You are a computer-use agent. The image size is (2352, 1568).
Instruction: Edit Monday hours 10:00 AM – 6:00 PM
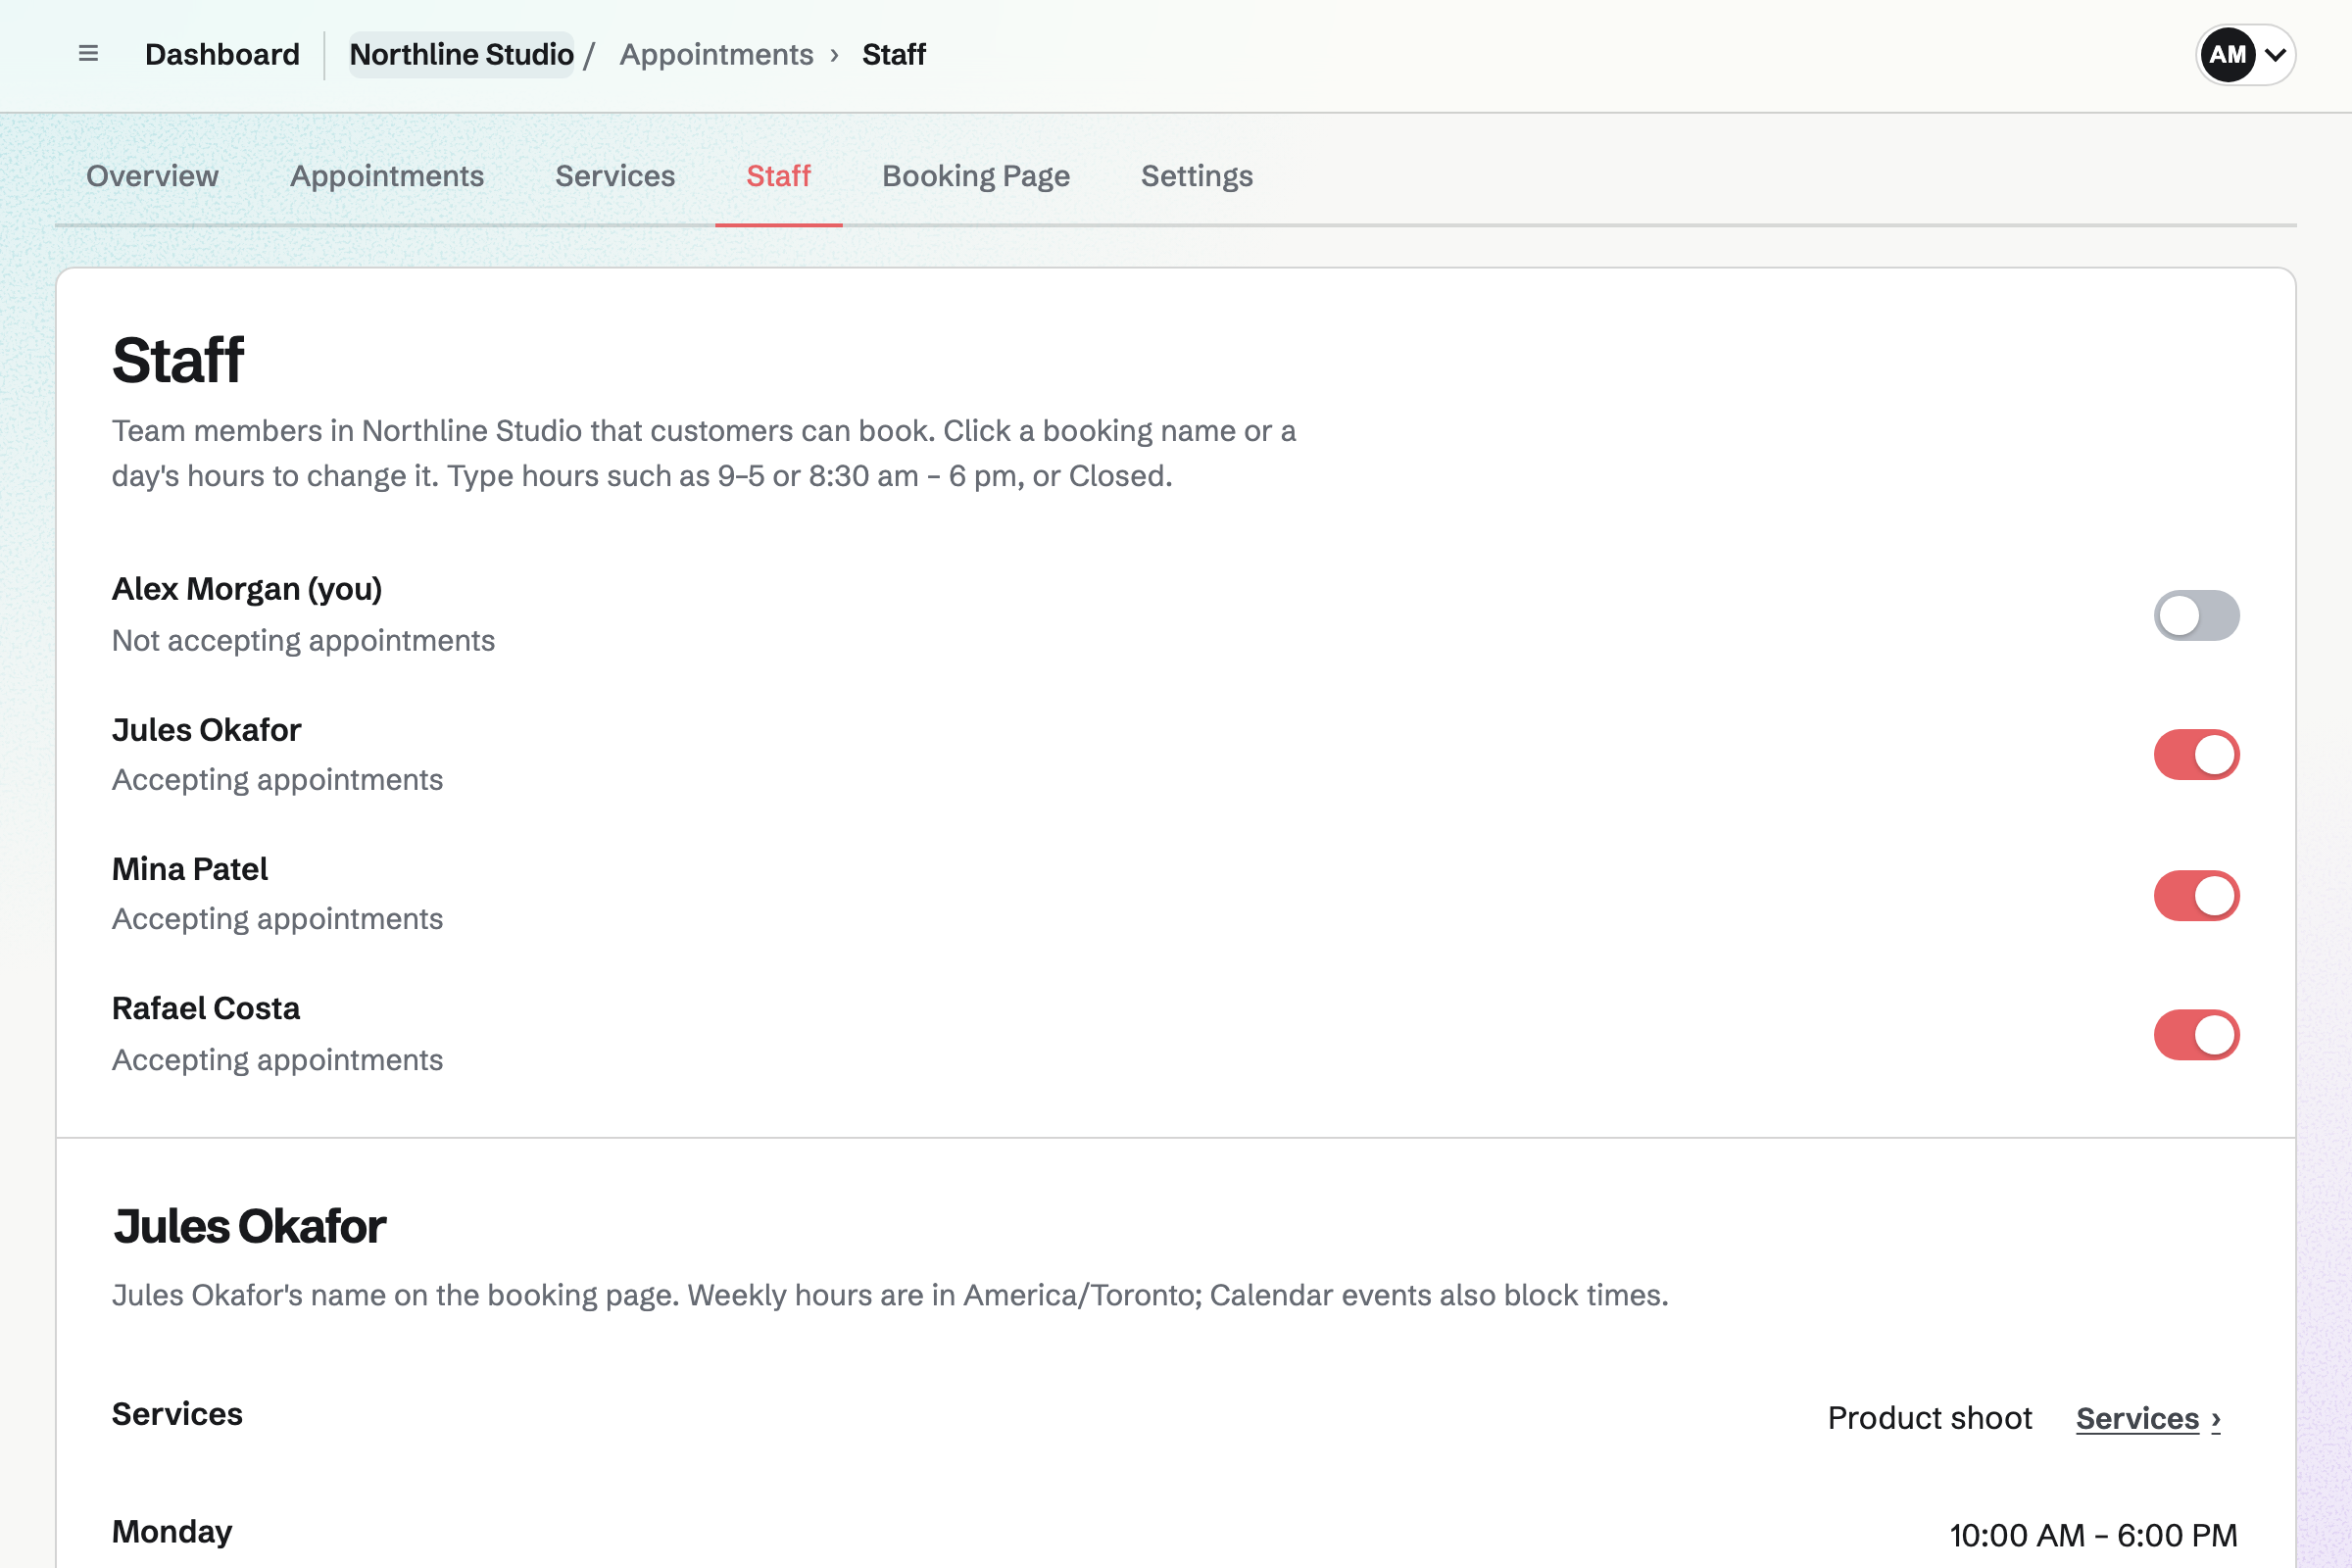2094,1535
